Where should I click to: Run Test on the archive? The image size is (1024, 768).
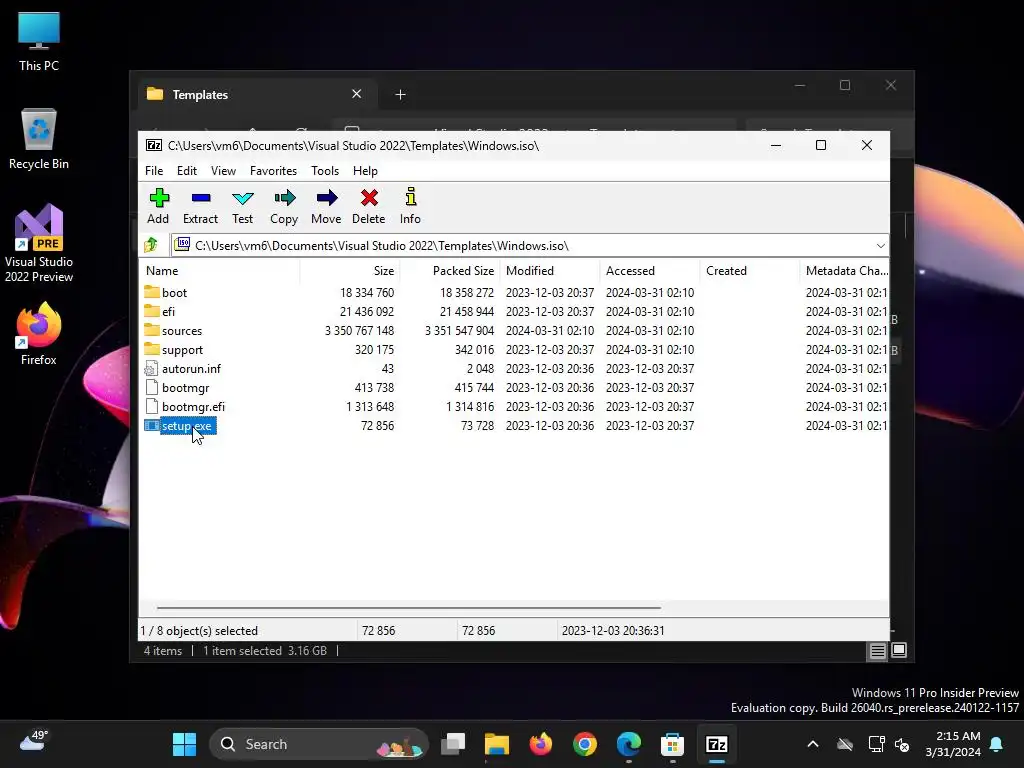coord(242,206)
